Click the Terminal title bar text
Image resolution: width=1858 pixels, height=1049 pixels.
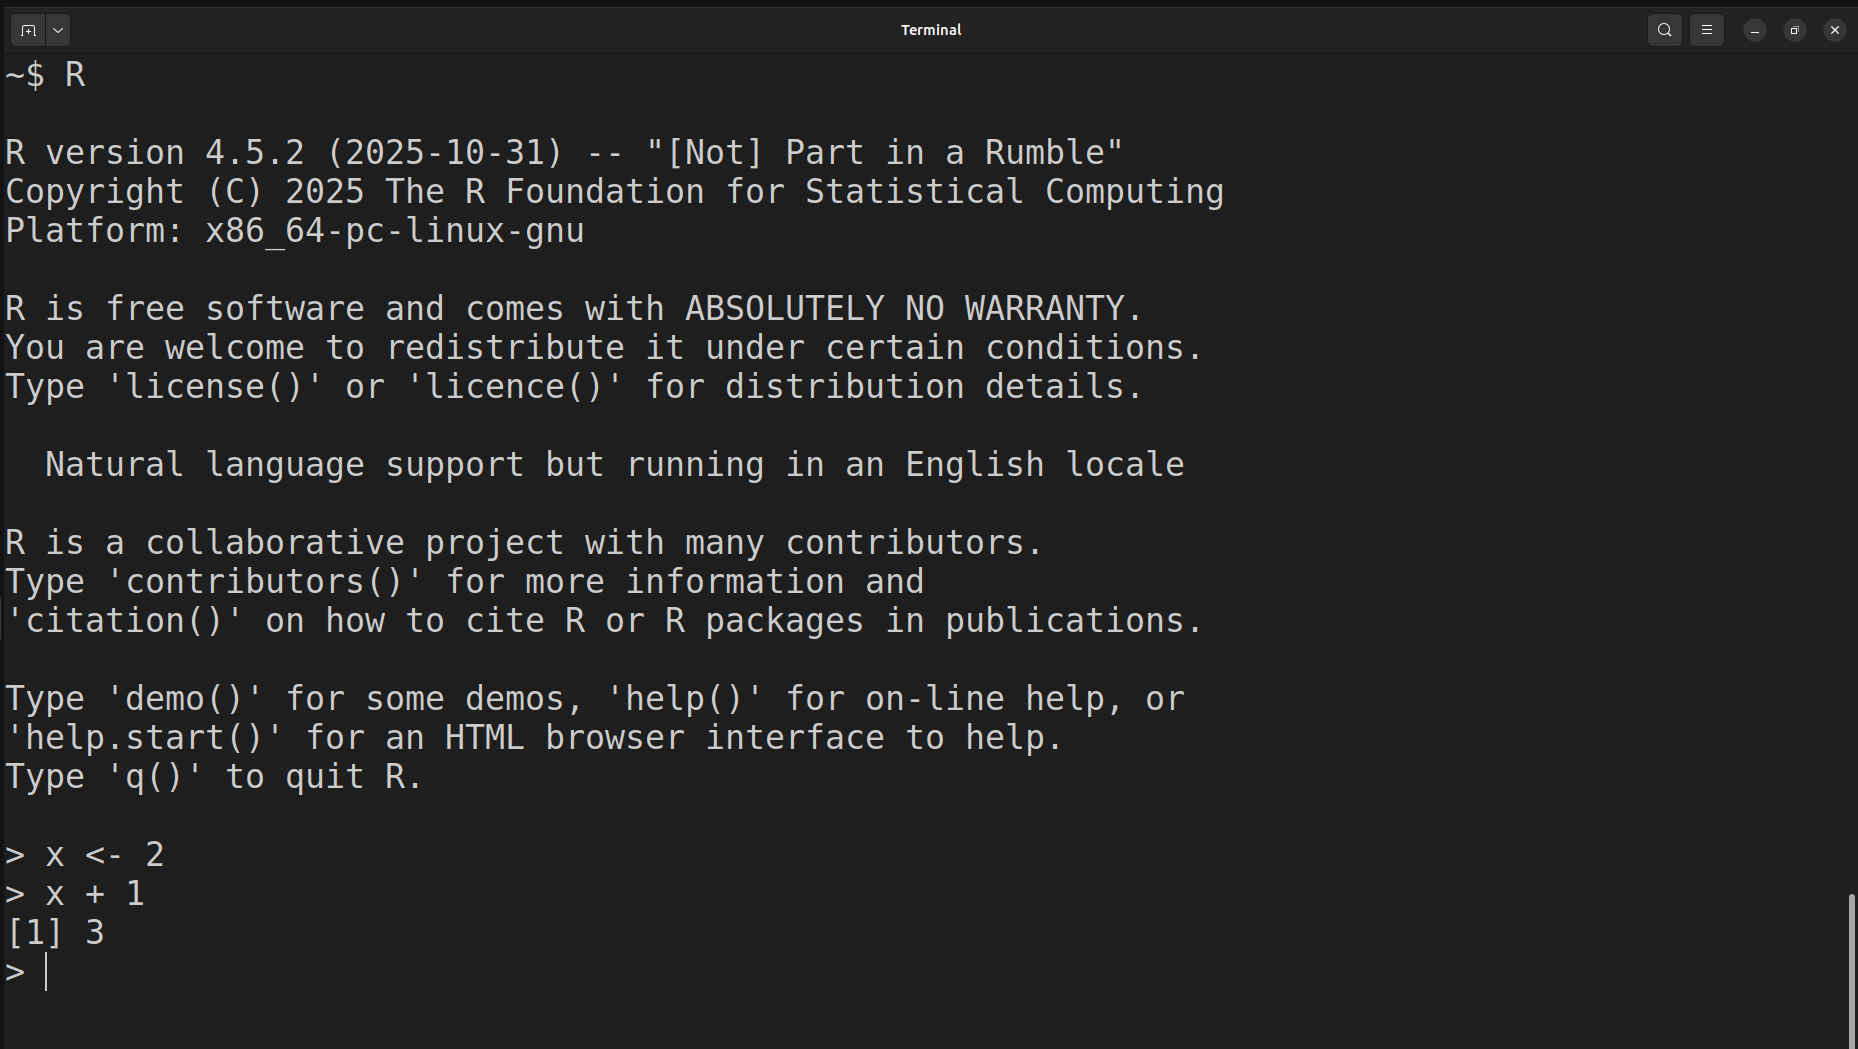[930, 30]
